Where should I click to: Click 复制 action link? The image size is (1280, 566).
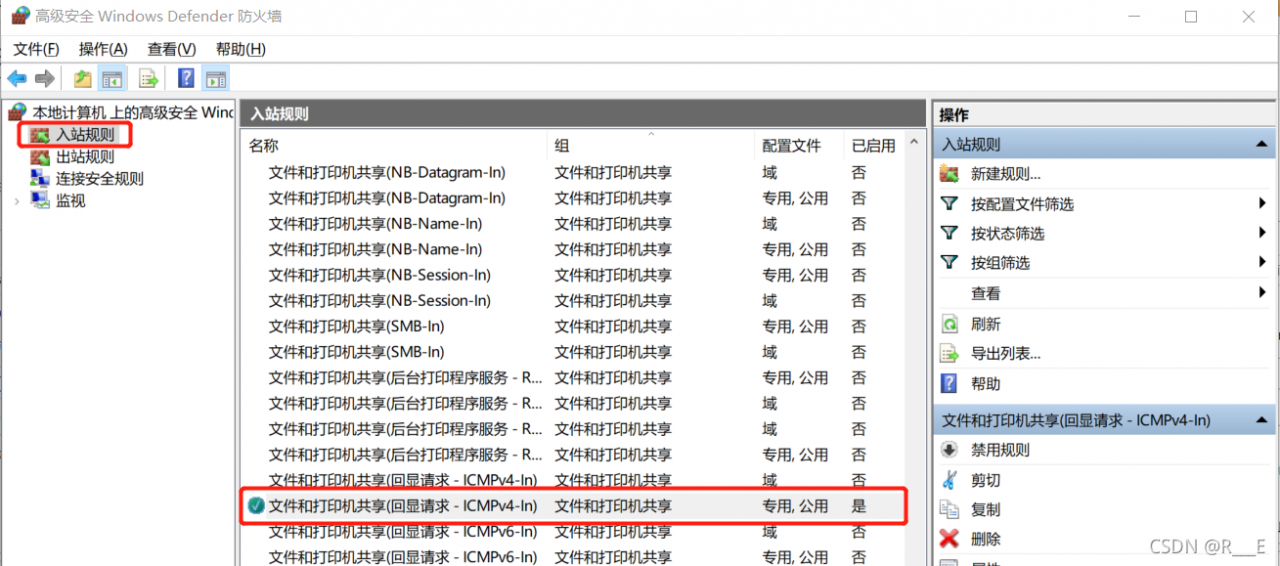click(986, 509)
